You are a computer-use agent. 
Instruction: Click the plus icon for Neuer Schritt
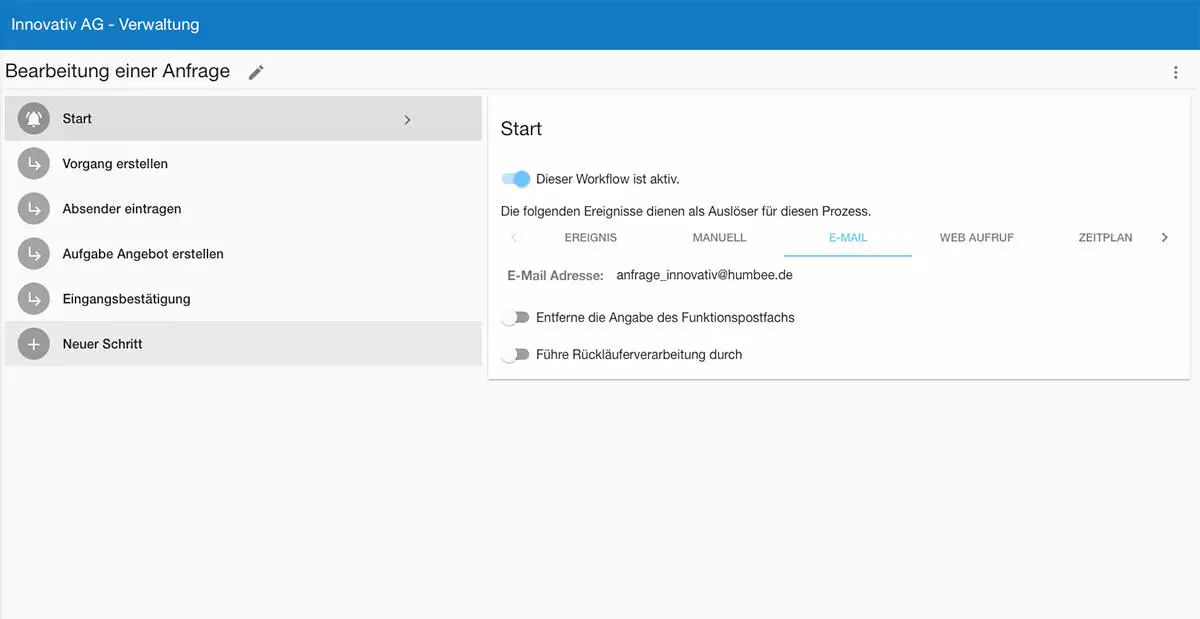[x=33, y=343]
